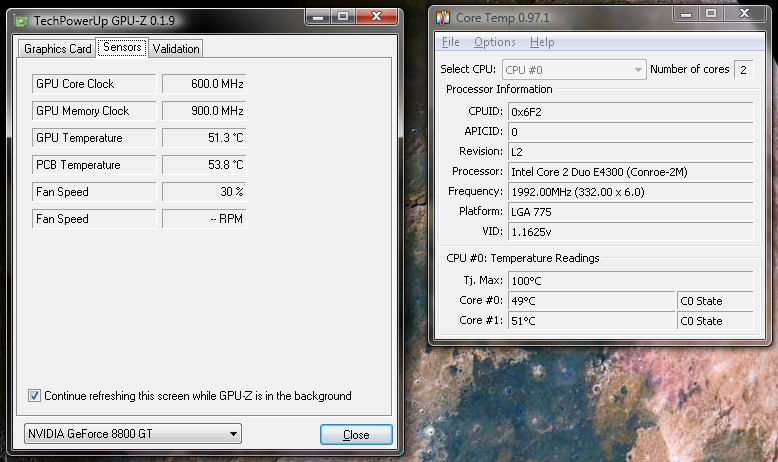The height and width of the screenshot is (462, 778).
Task: Open the Validation tab
Action: [x=176, y=49]
